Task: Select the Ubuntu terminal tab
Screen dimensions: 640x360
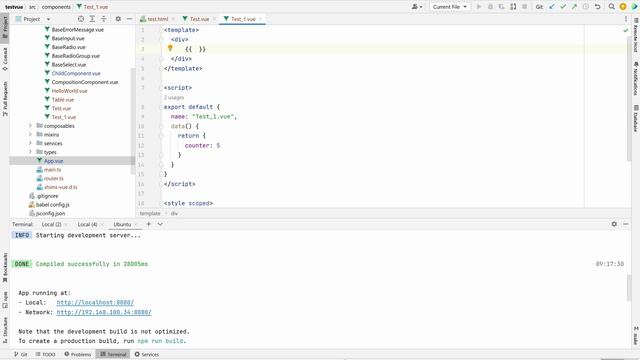Action: [x=122, y=224]
